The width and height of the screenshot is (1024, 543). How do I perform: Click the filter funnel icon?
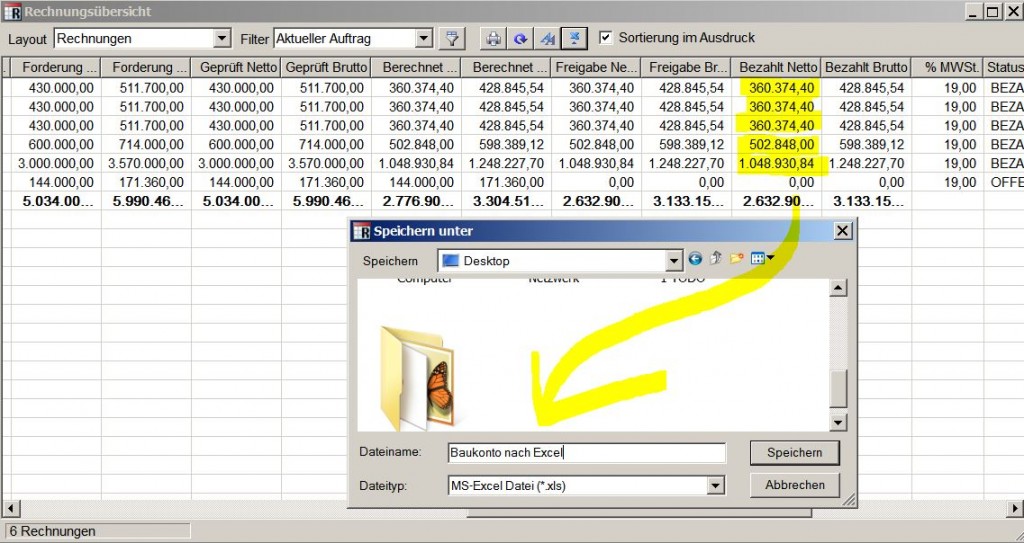[x=453, y=39]
